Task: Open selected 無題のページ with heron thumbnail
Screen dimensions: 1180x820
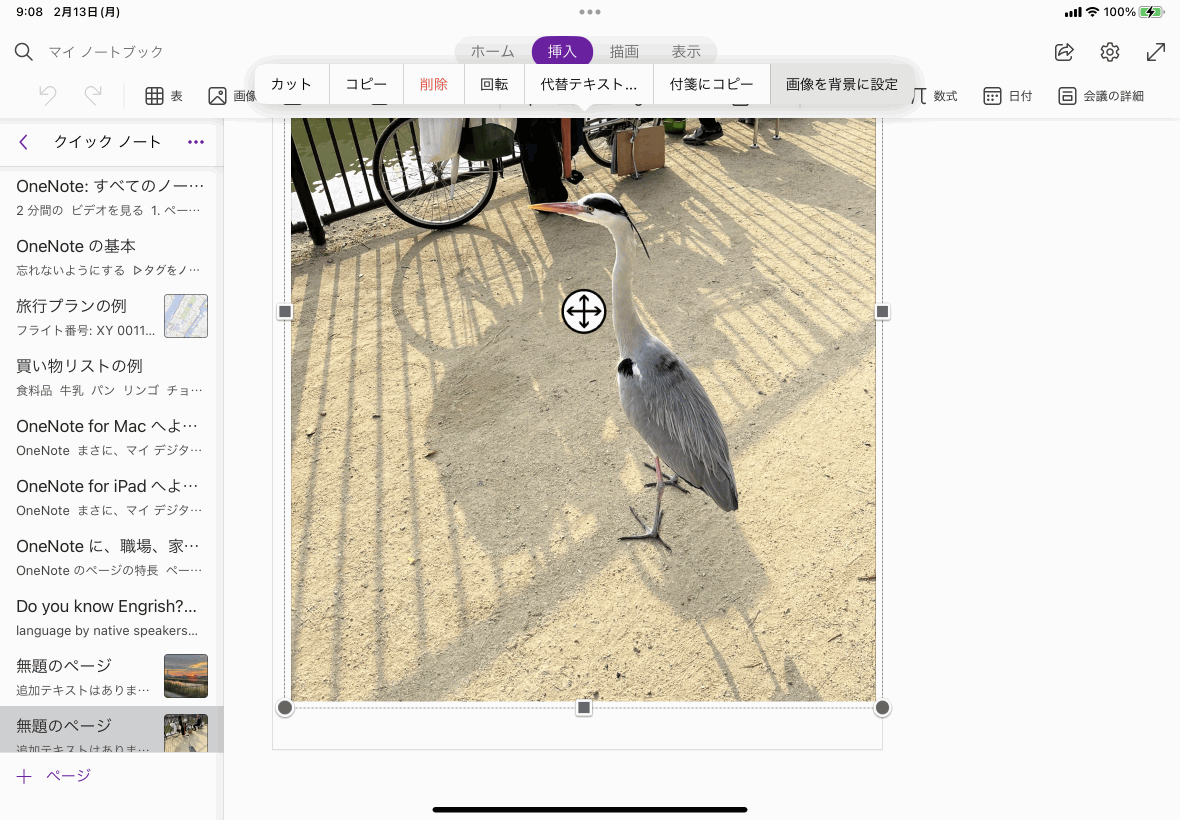Action: [x=111, y=729]
